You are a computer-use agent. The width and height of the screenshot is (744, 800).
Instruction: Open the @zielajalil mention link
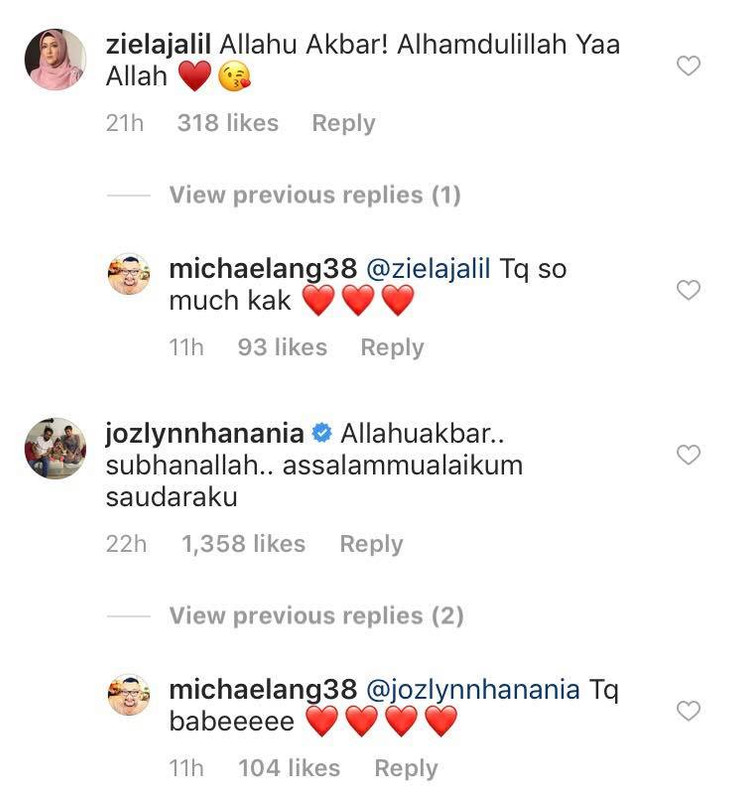[x=428, y=269]
